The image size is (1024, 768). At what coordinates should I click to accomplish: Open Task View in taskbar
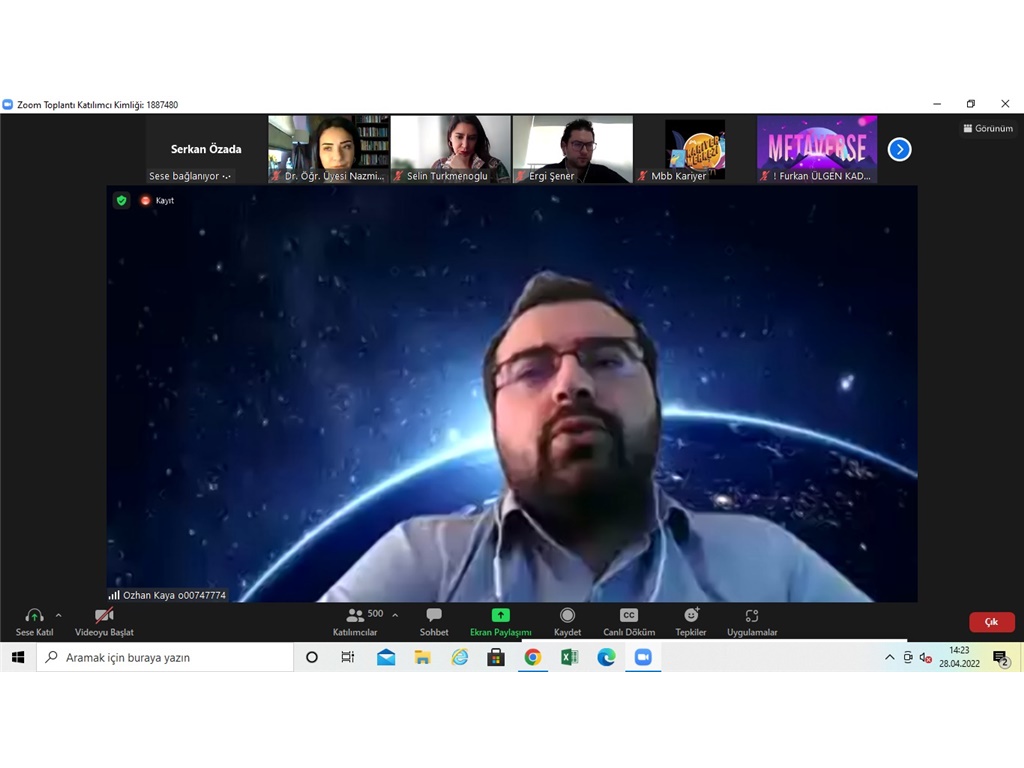point(348,657)
